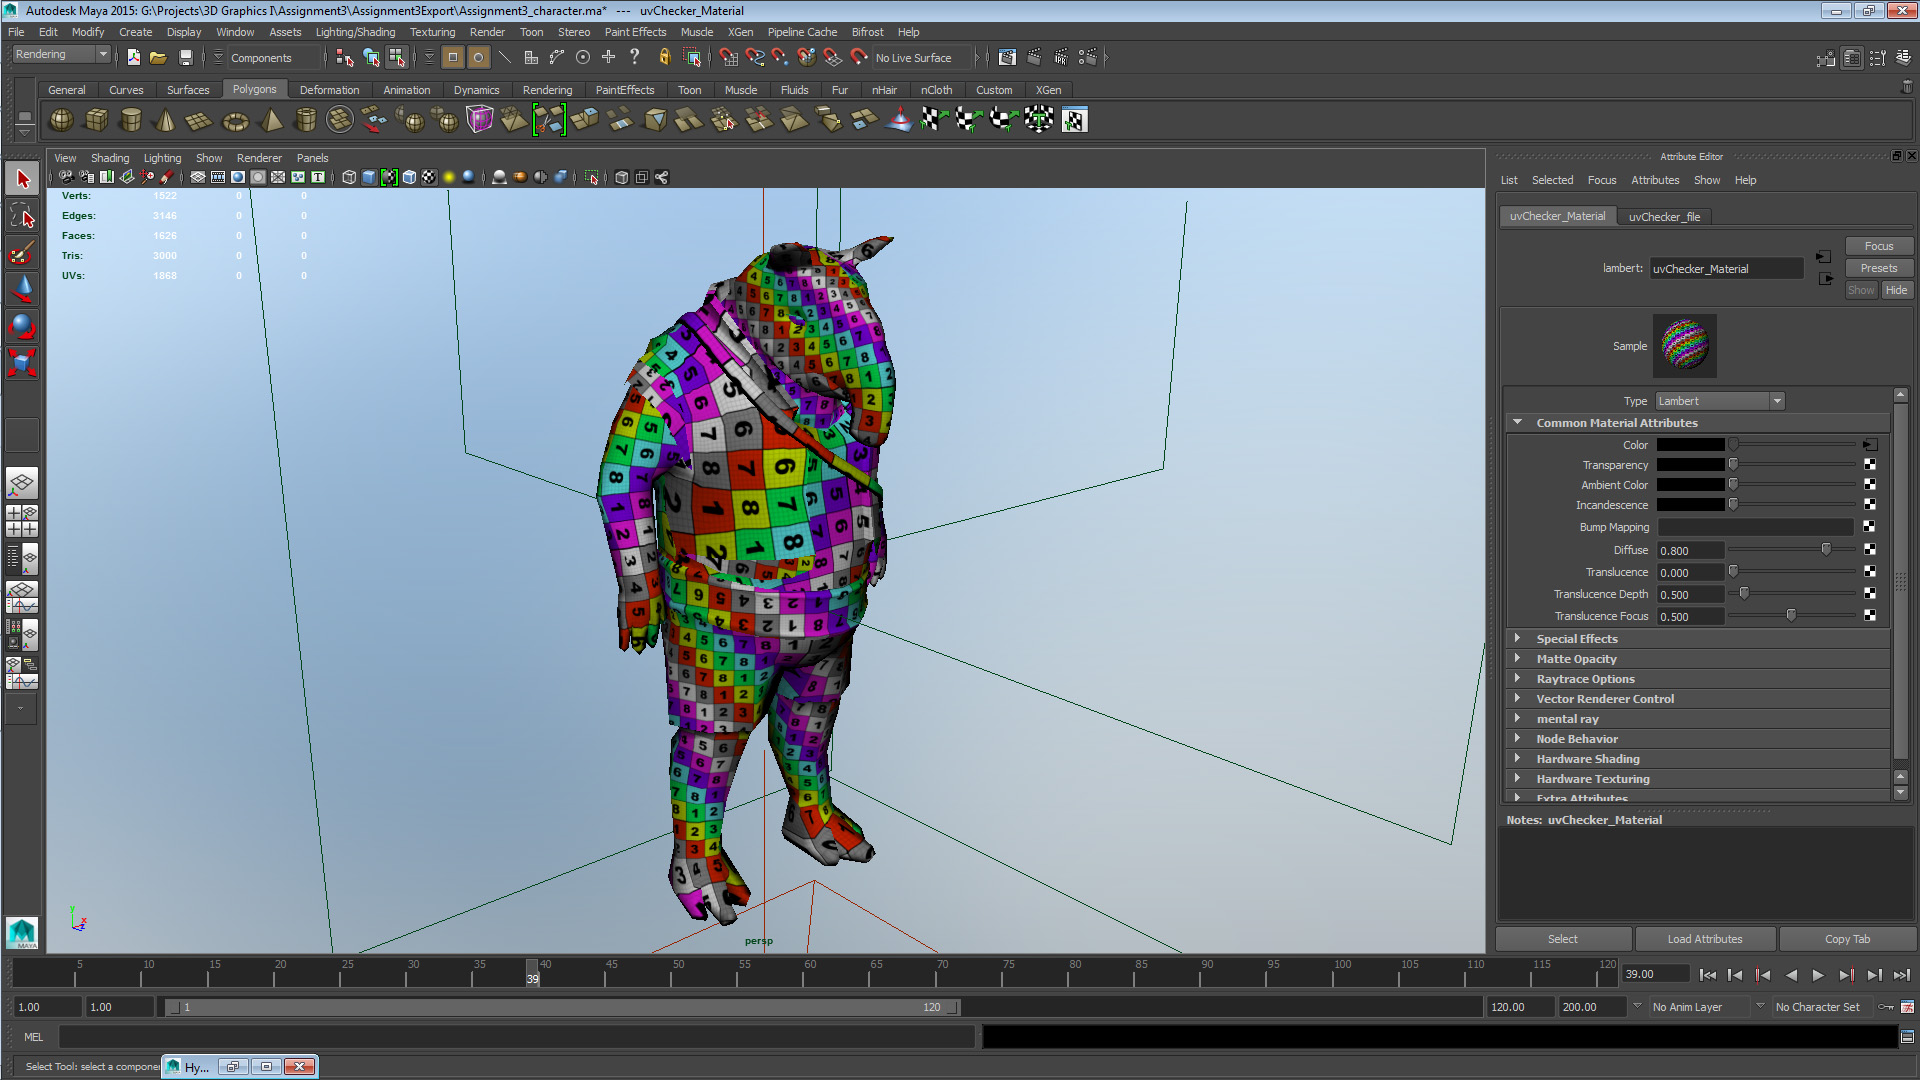This screenshot has width=1920, height=1080.
Task: Hide the material sample with the Hide button
Action: (1896, 289)
